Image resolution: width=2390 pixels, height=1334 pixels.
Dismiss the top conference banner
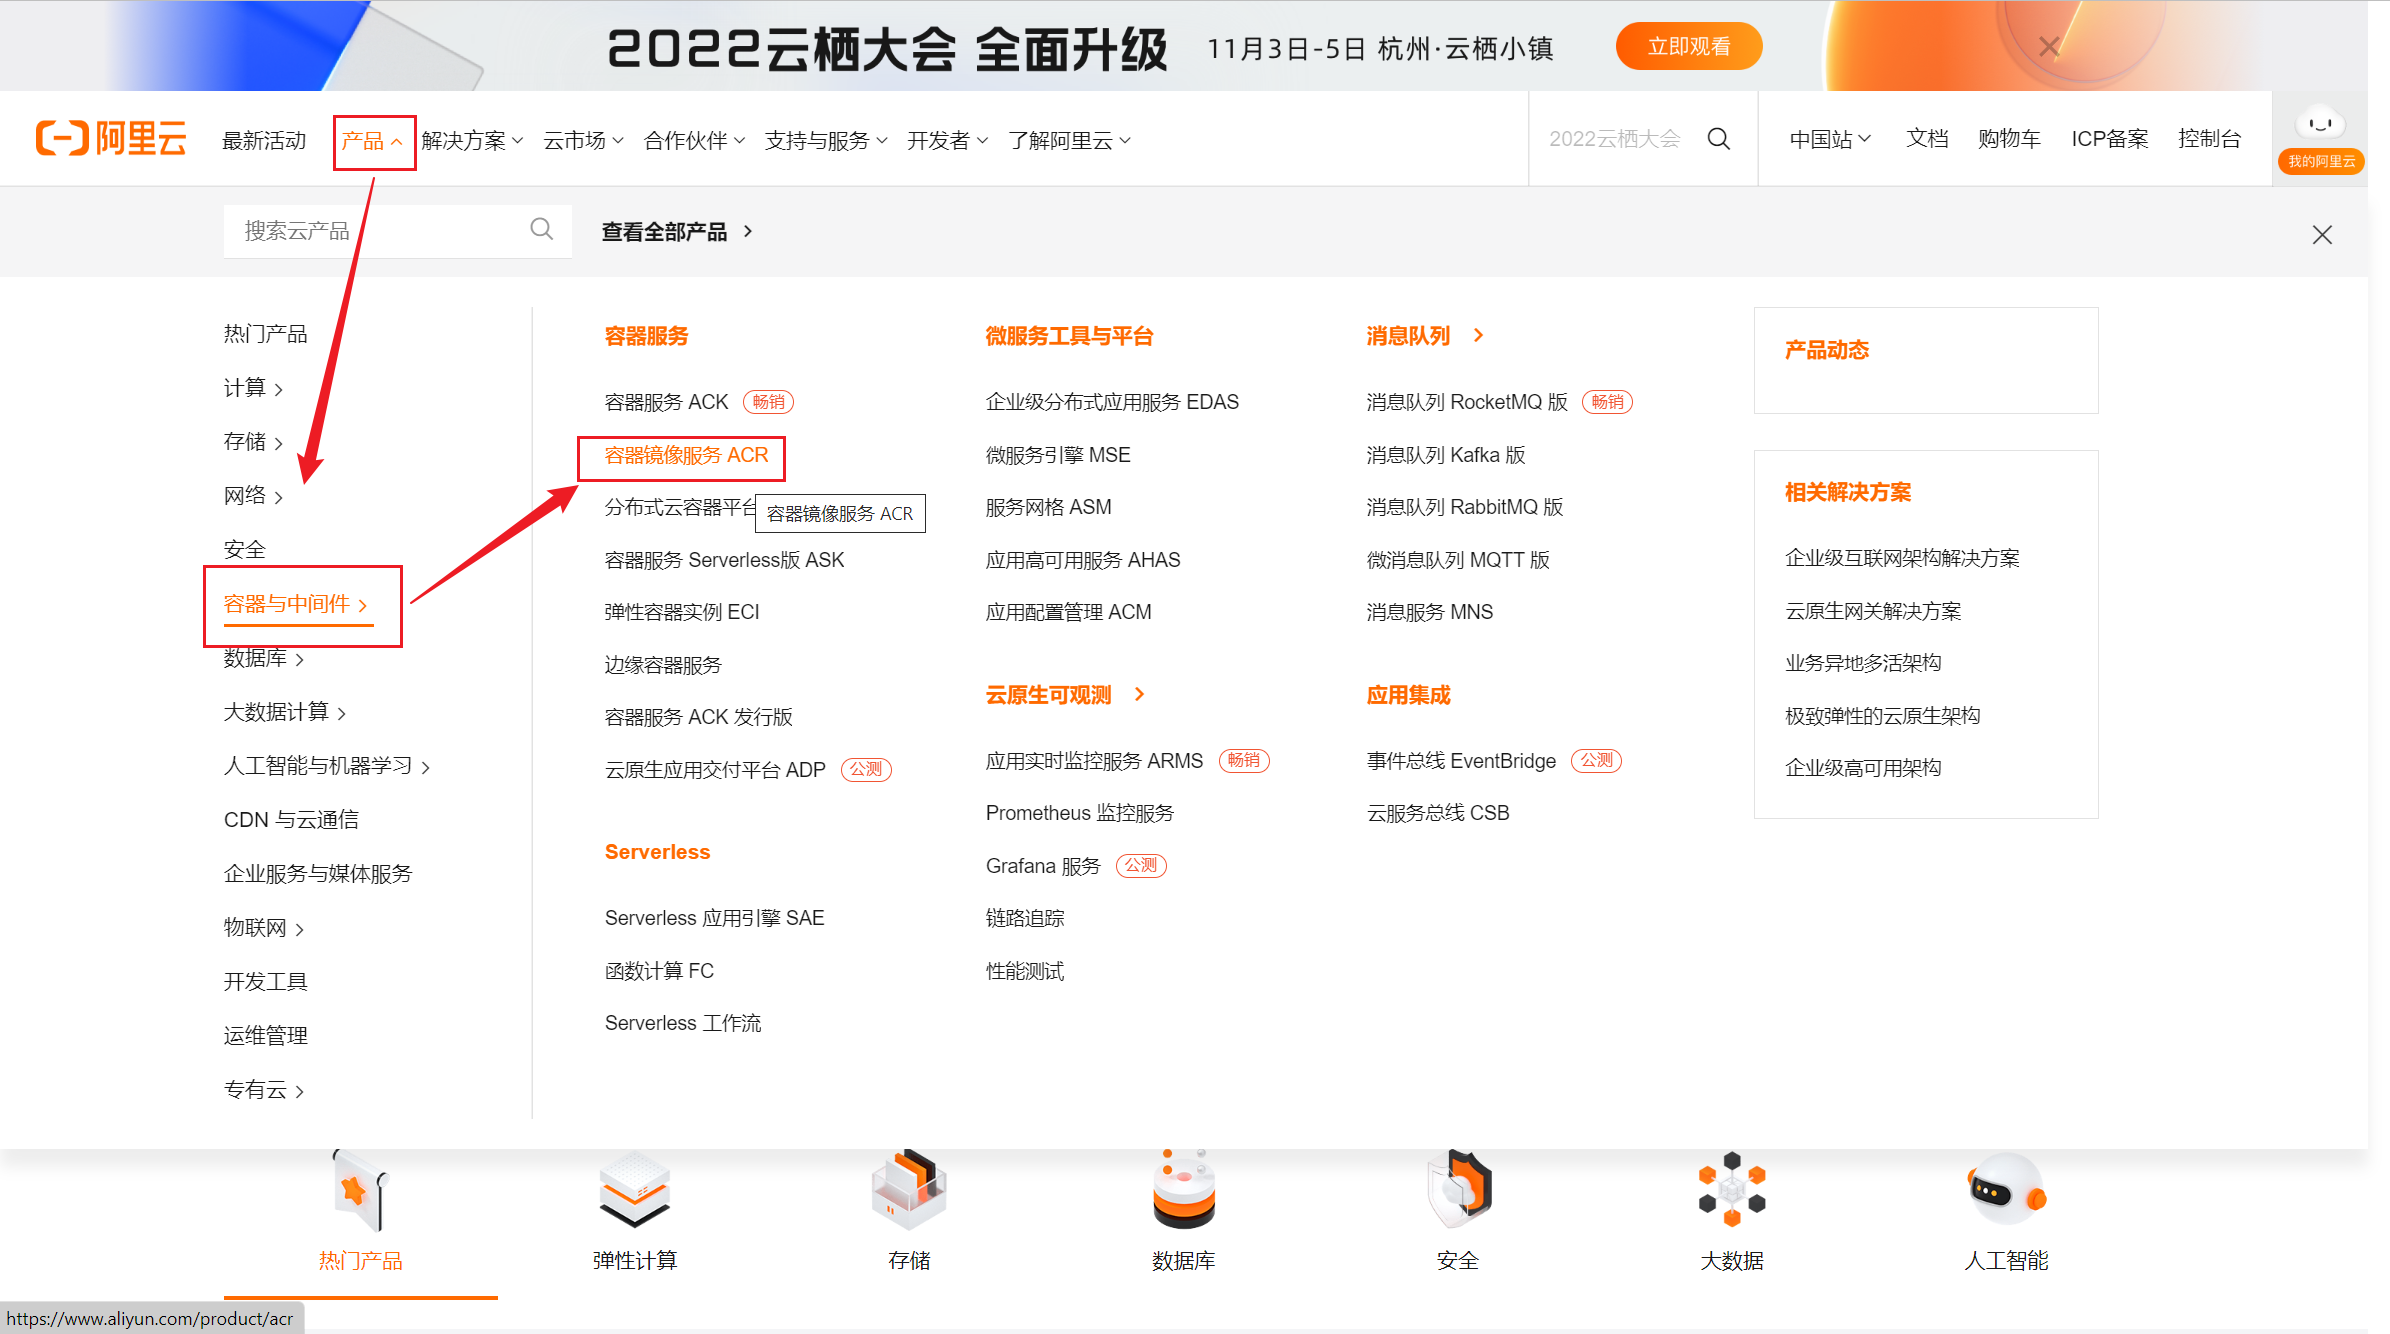pyautogui.click(x=2048, y=47)
